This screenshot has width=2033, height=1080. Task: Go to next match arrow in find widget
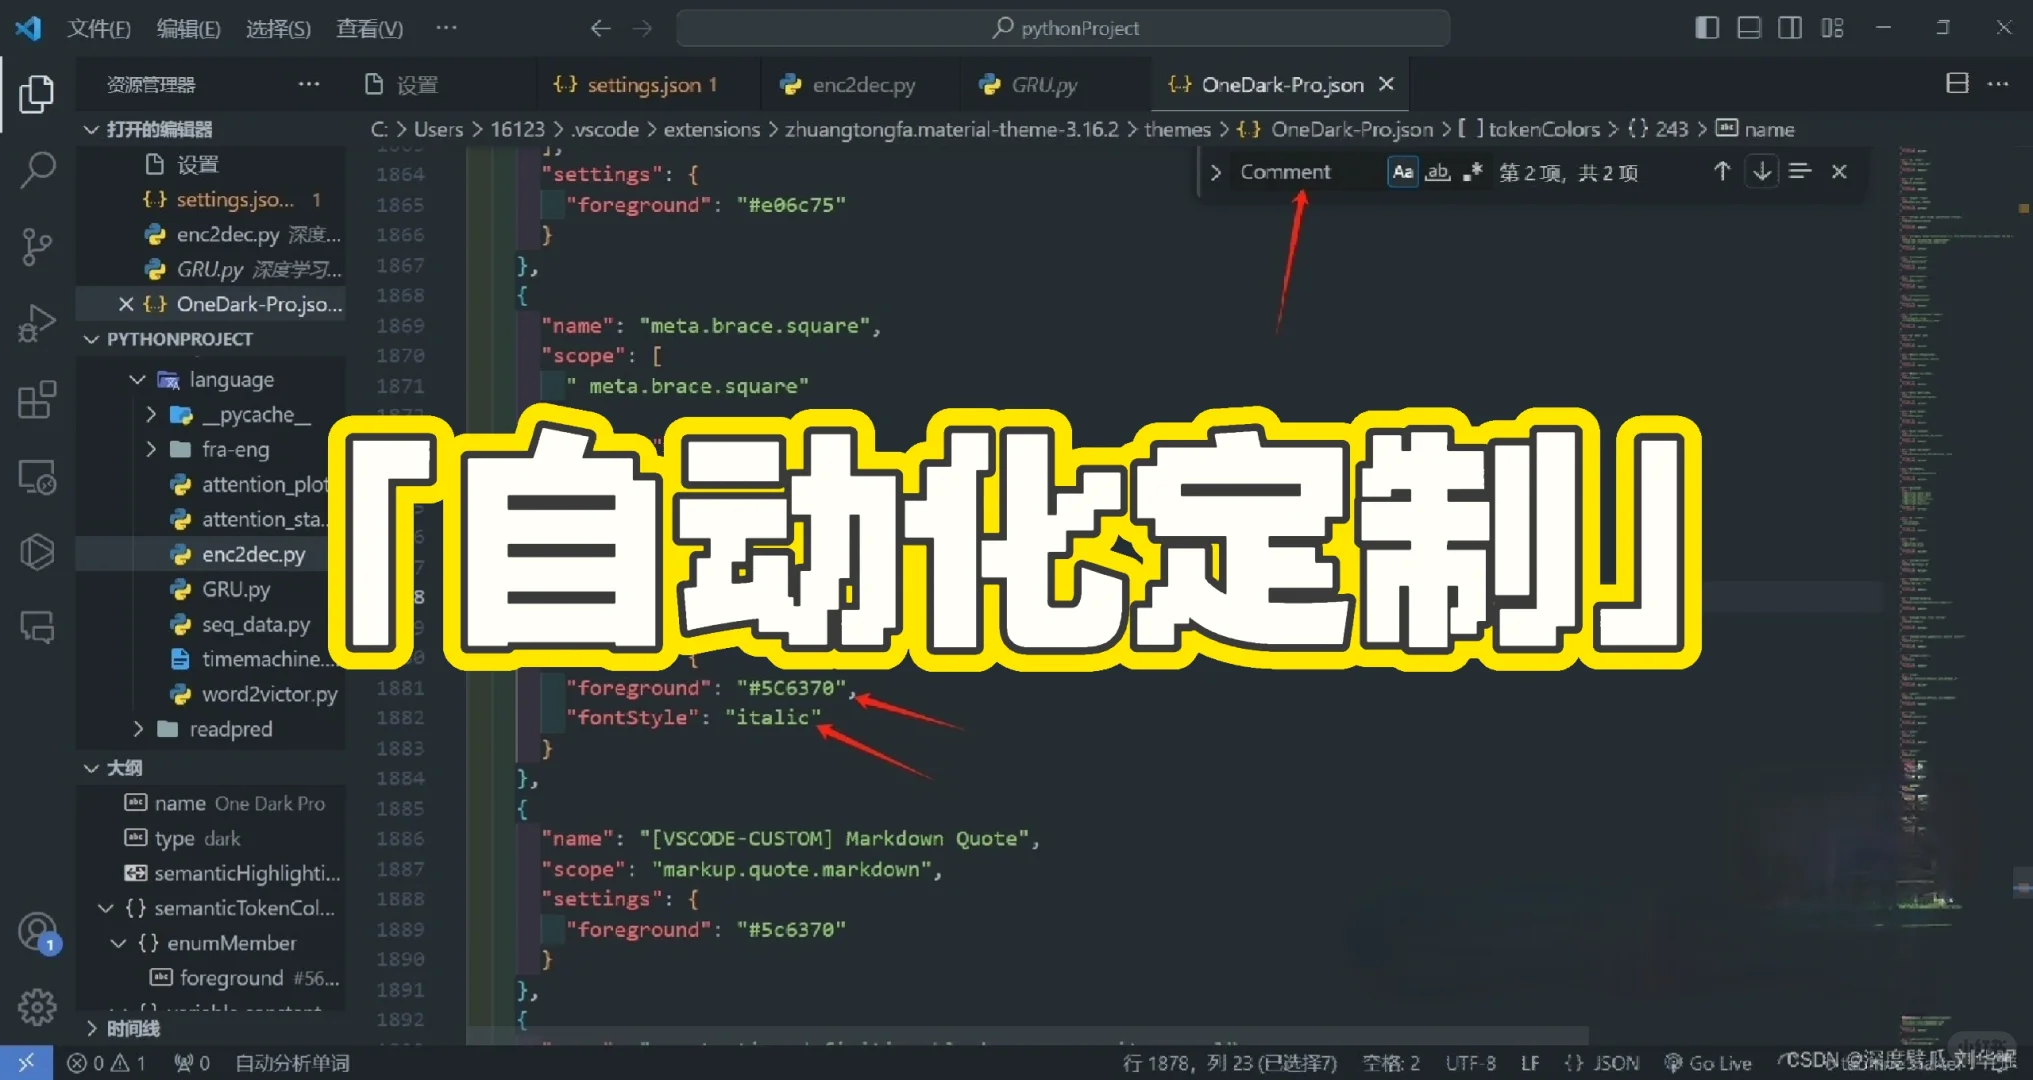tap(1762, 172)
